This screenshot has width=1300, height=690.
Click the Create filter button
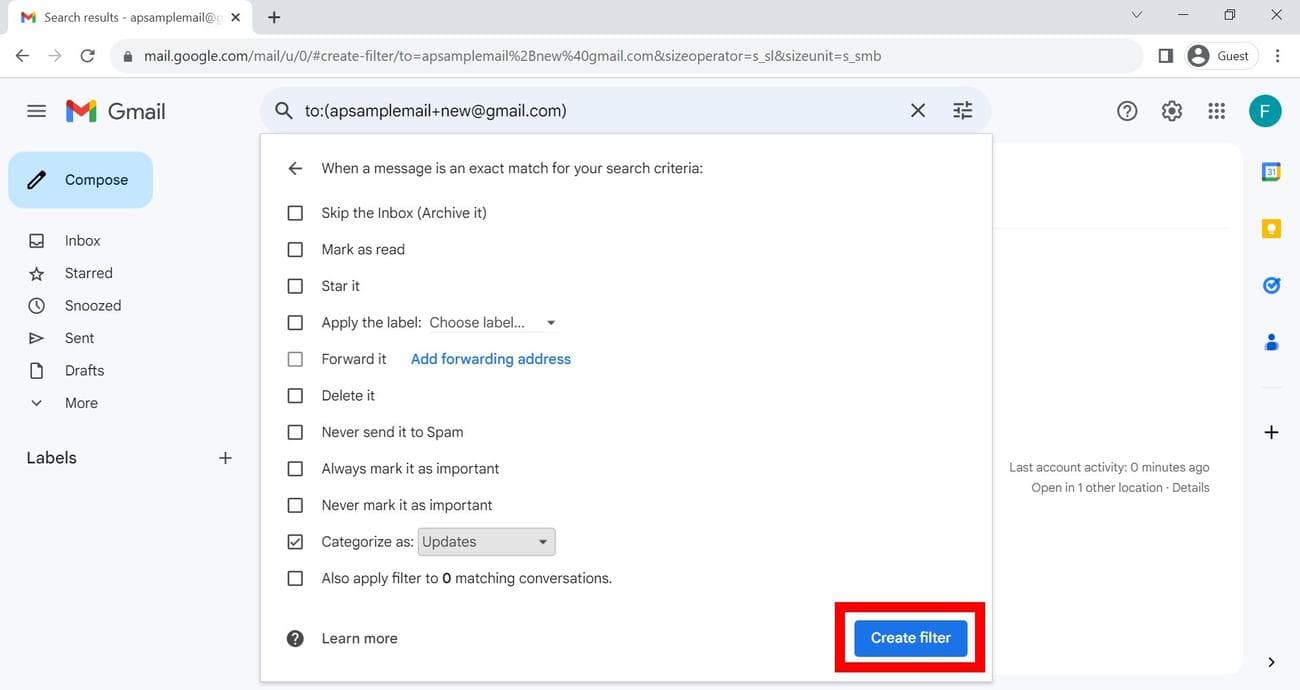click(x=909, y=637)
